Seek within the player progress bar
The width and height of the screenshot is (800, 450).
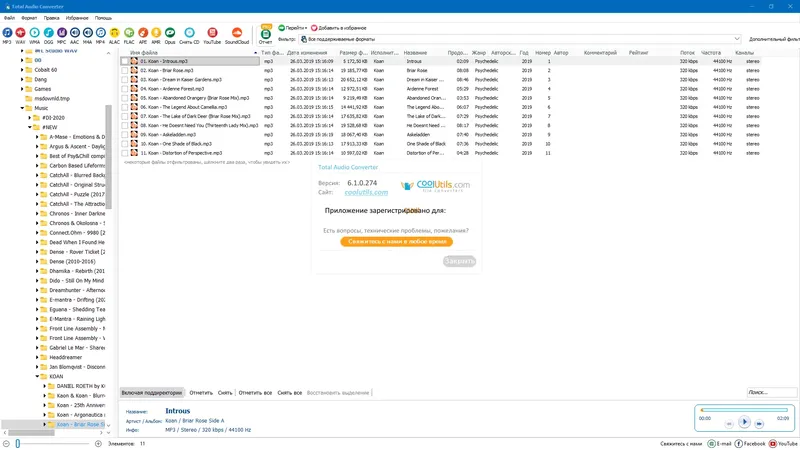[x=744, y=410]
